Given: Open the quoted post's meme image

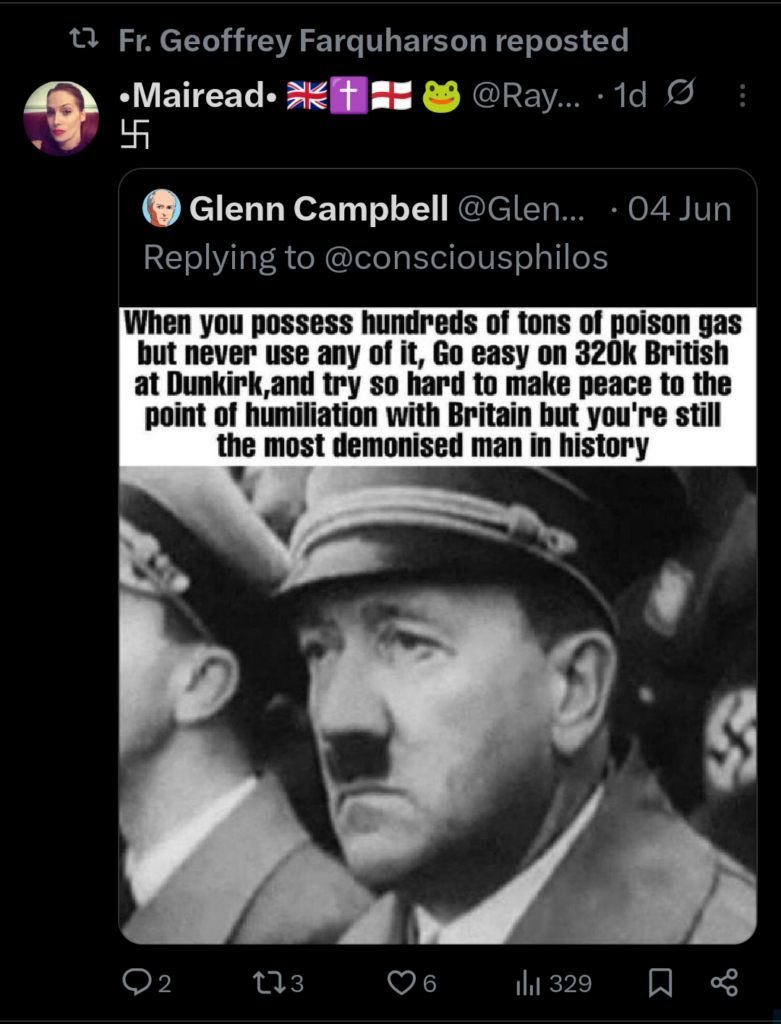Looking at the screenshot, I should (x=438, y=625).
